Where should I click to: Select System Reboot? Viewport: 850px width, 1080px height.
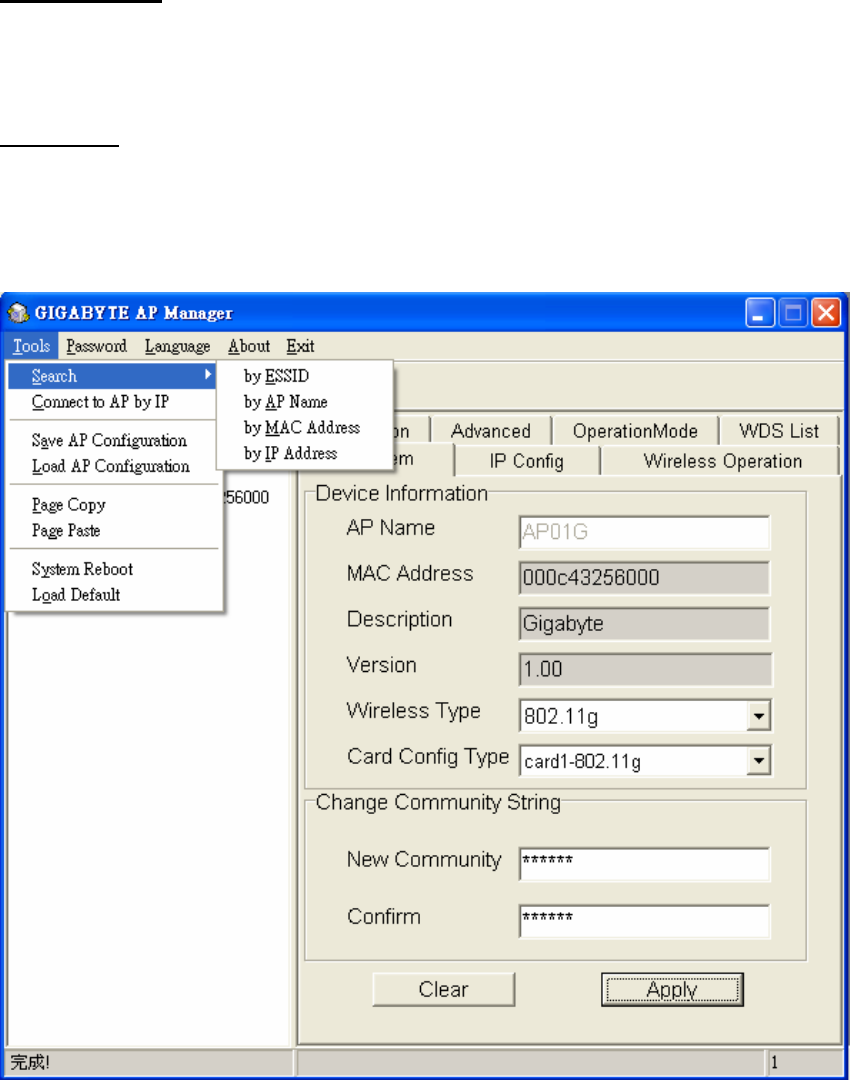[82, 569]
